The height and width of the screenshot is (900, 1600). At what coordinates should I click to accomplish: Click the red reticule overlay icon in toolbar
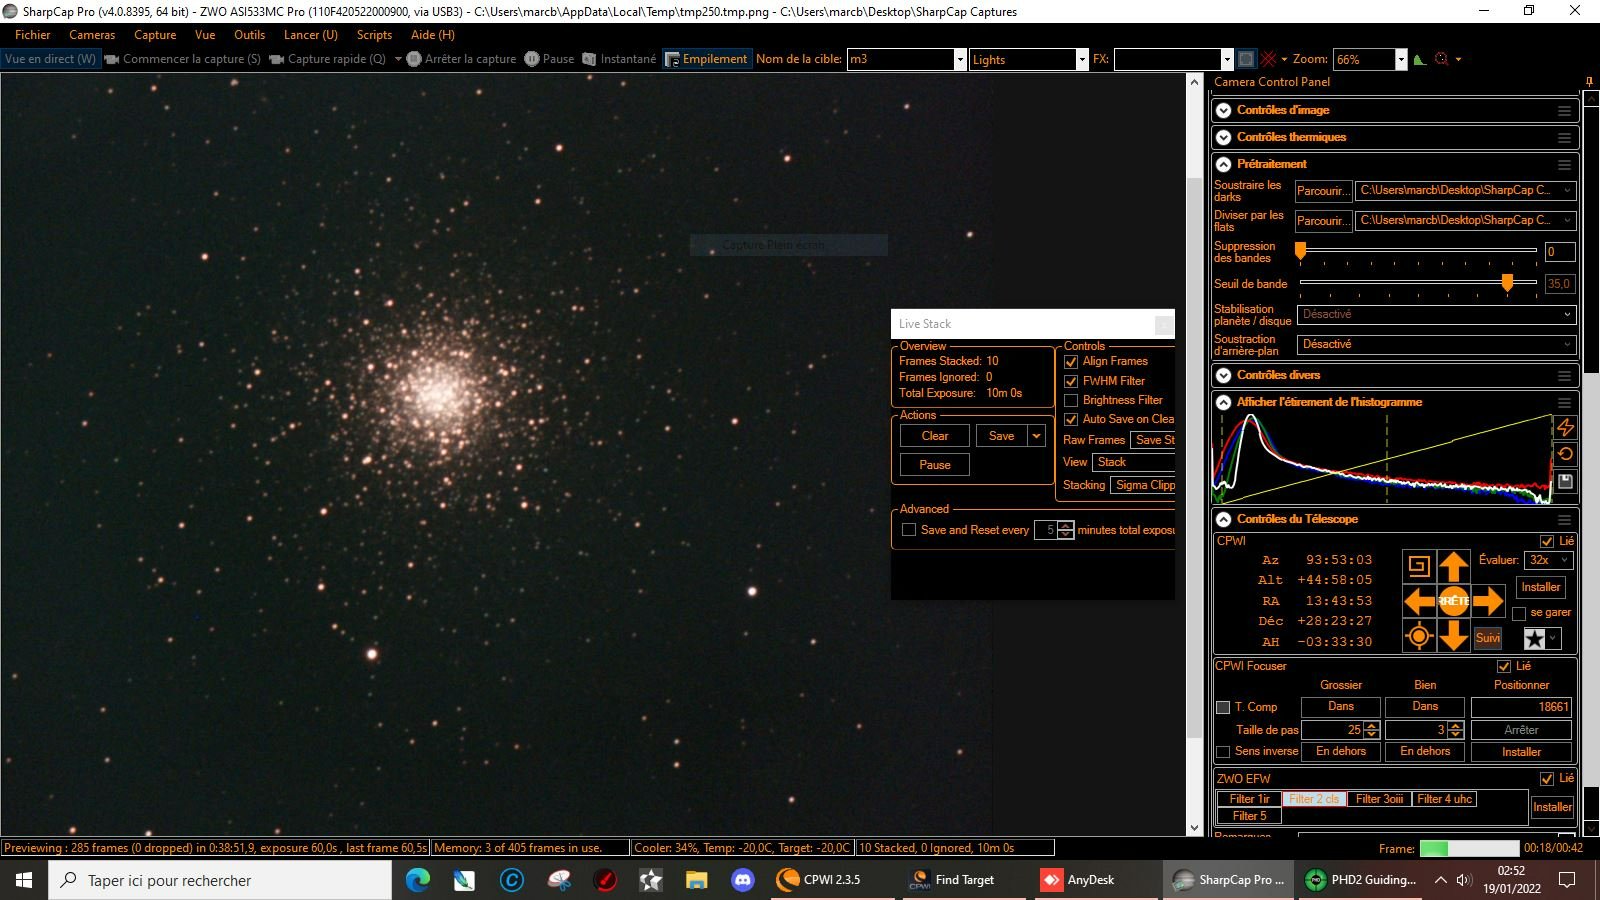1268,59
